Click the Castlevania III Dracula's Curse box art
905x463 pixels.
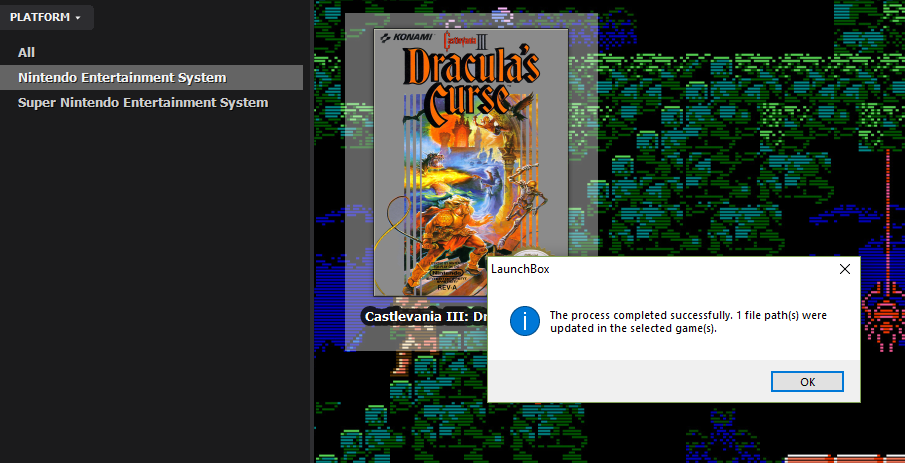(470, 162)
